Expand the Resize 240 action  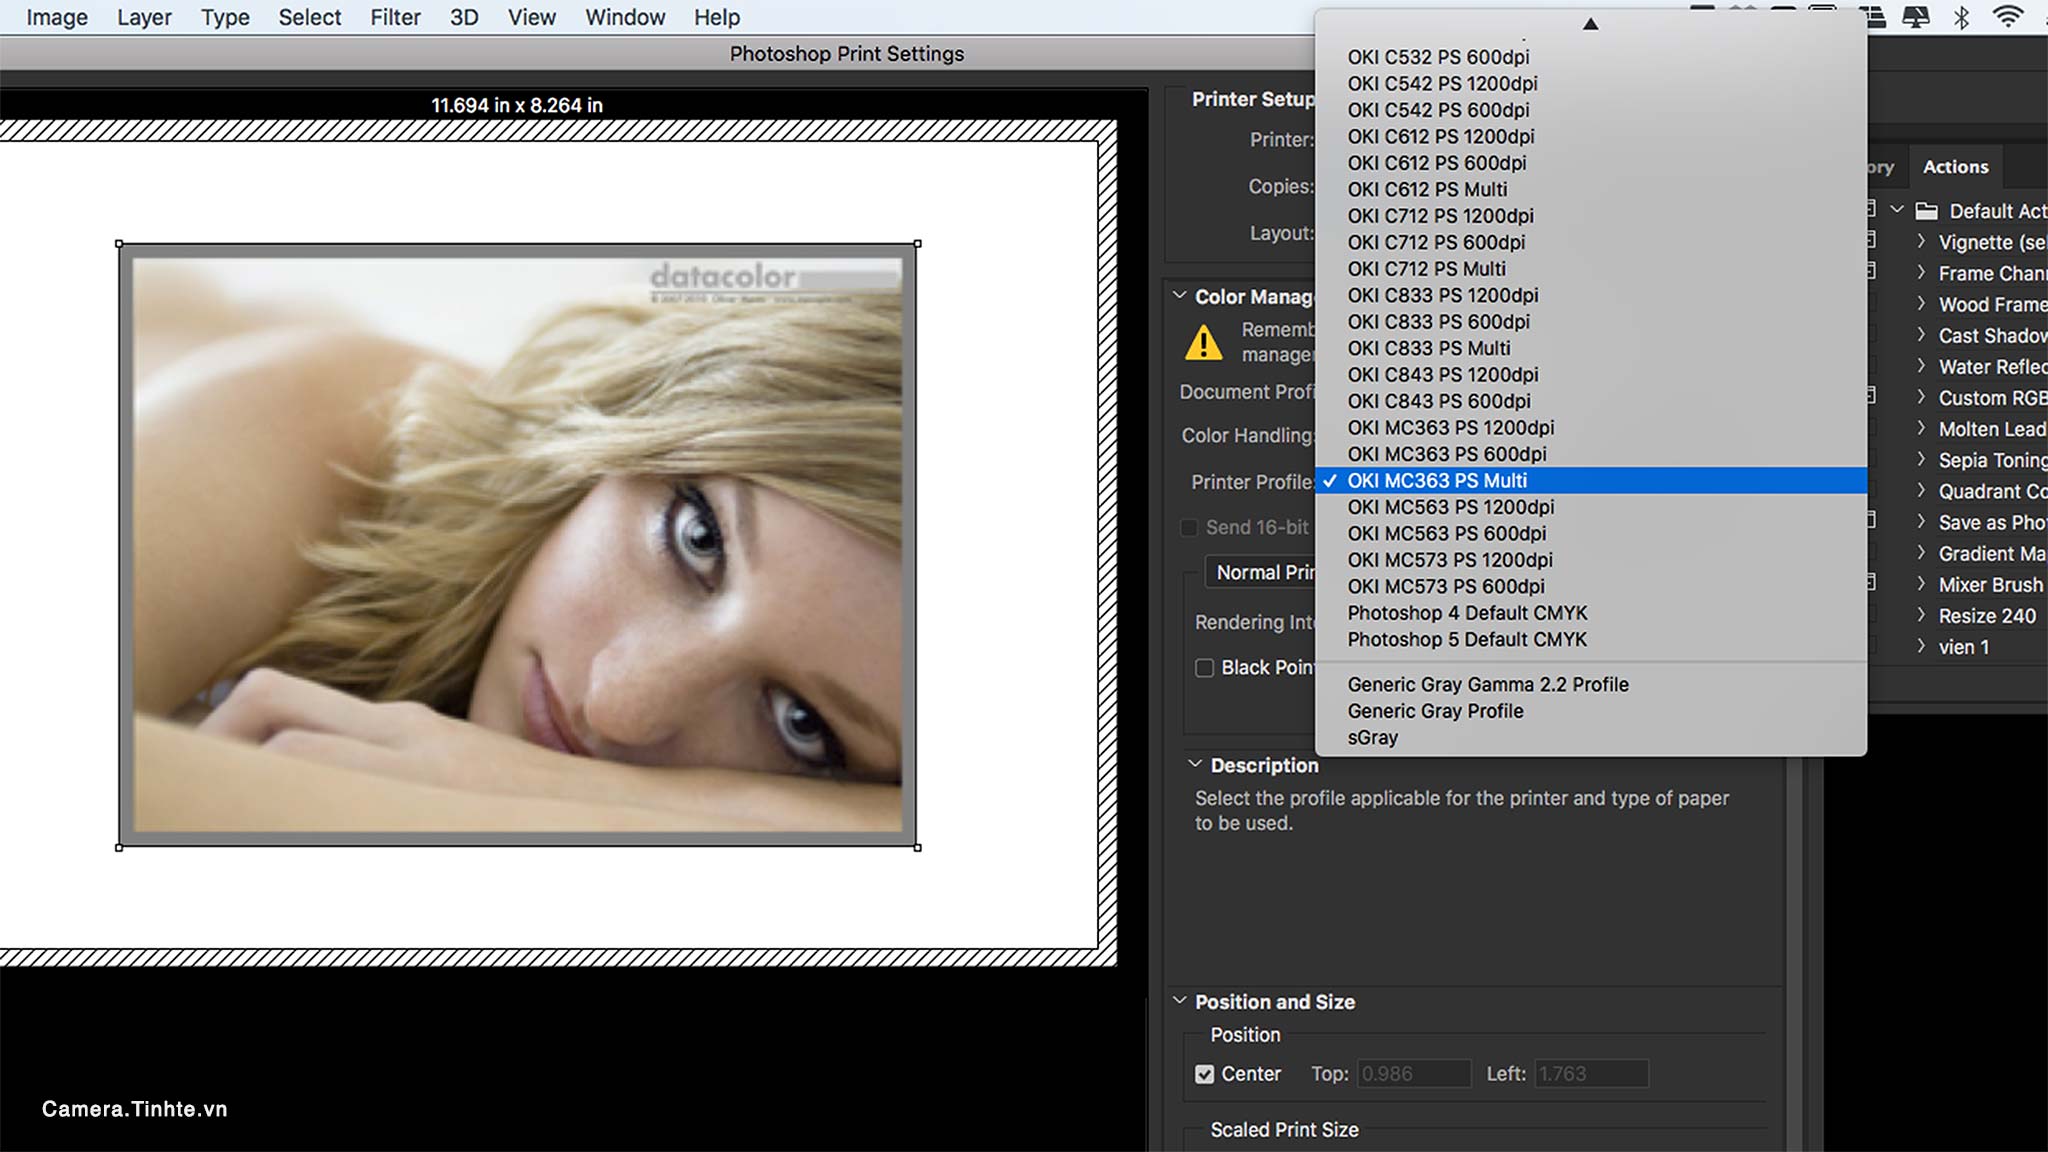[x=1921, y=615]
